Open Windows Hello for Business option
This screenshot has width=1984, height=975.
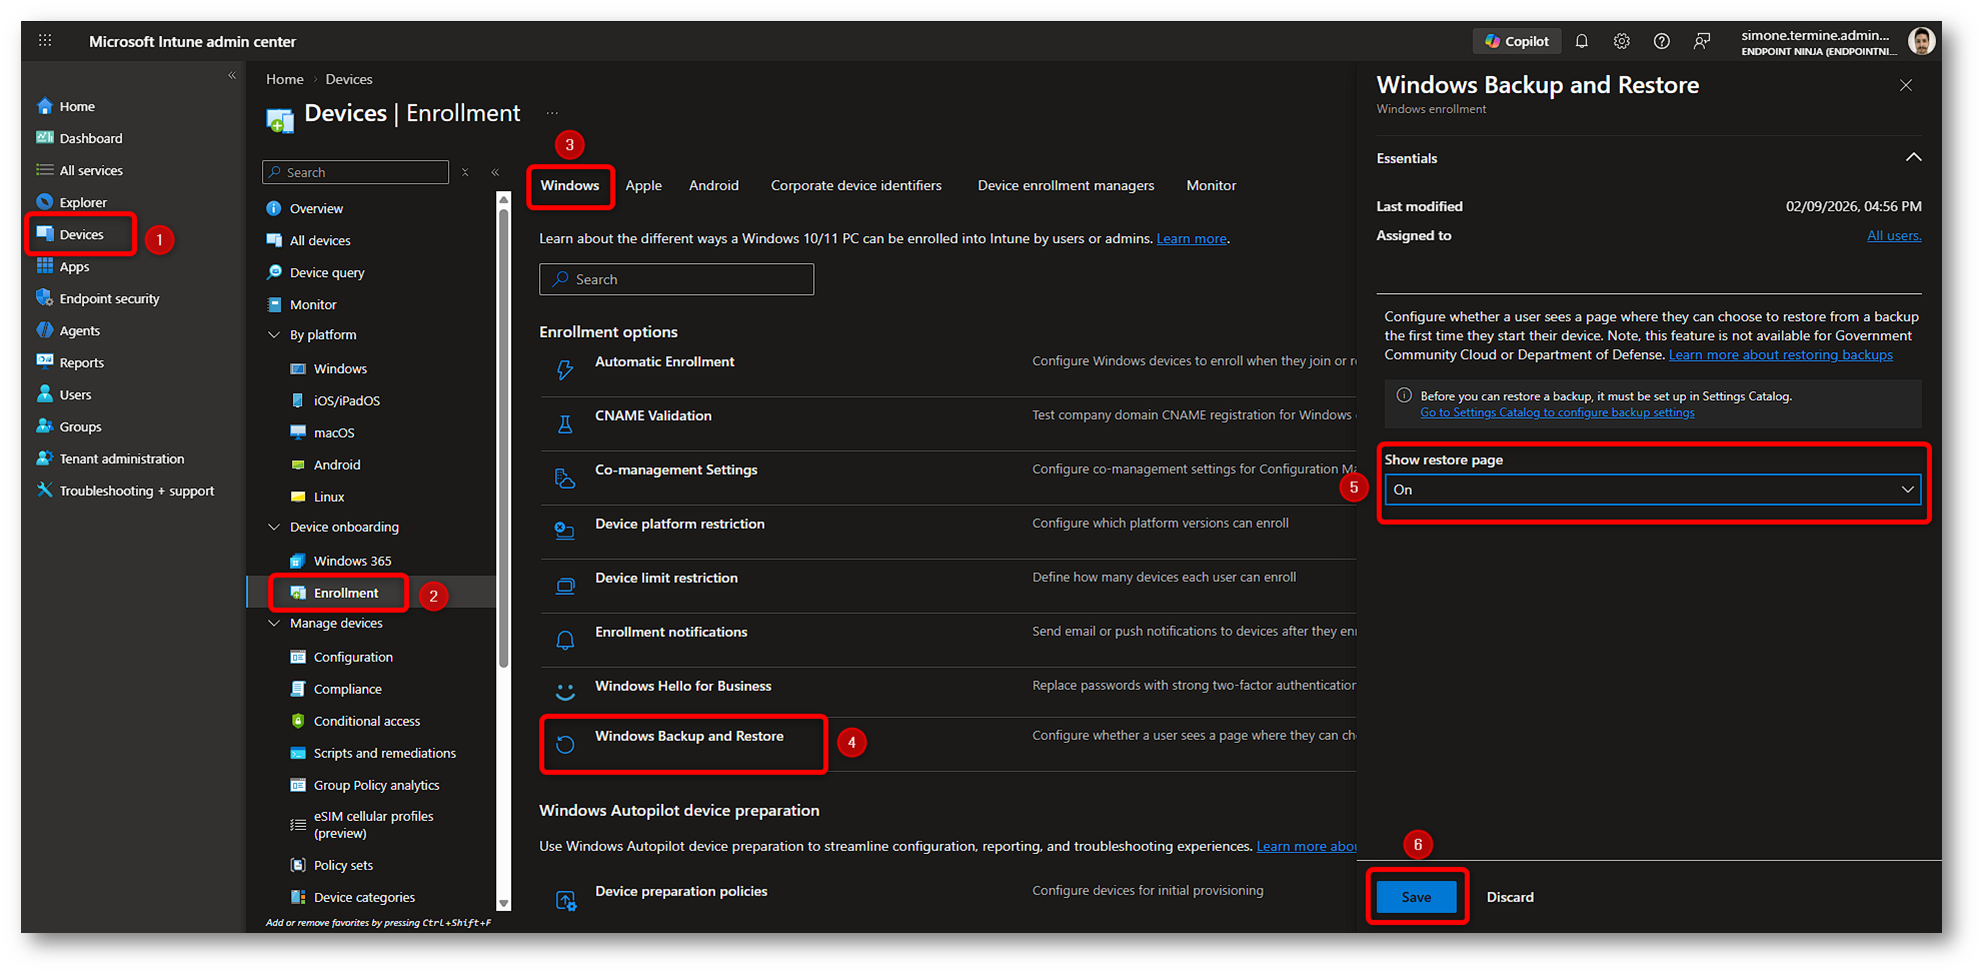(683, 685)
